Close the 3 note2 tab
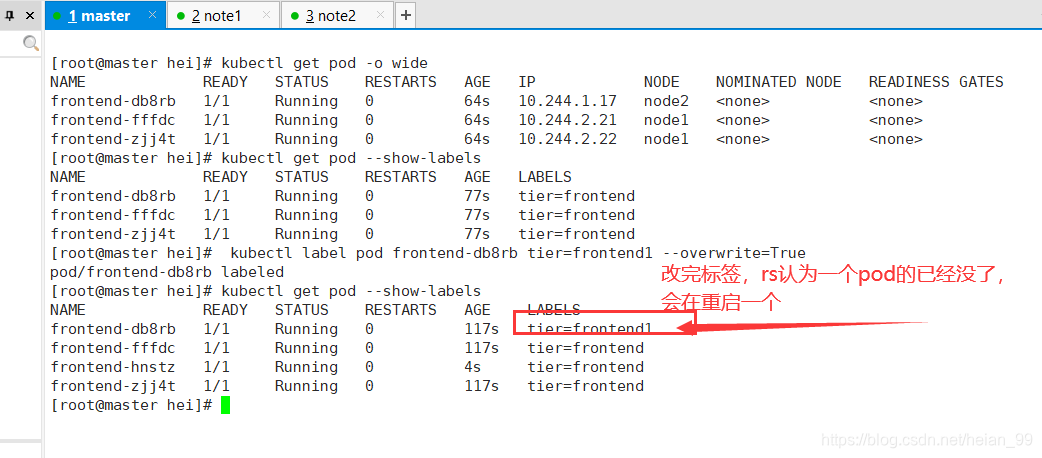This screenshot has height=458, width=1042. (x=380, y=15)
